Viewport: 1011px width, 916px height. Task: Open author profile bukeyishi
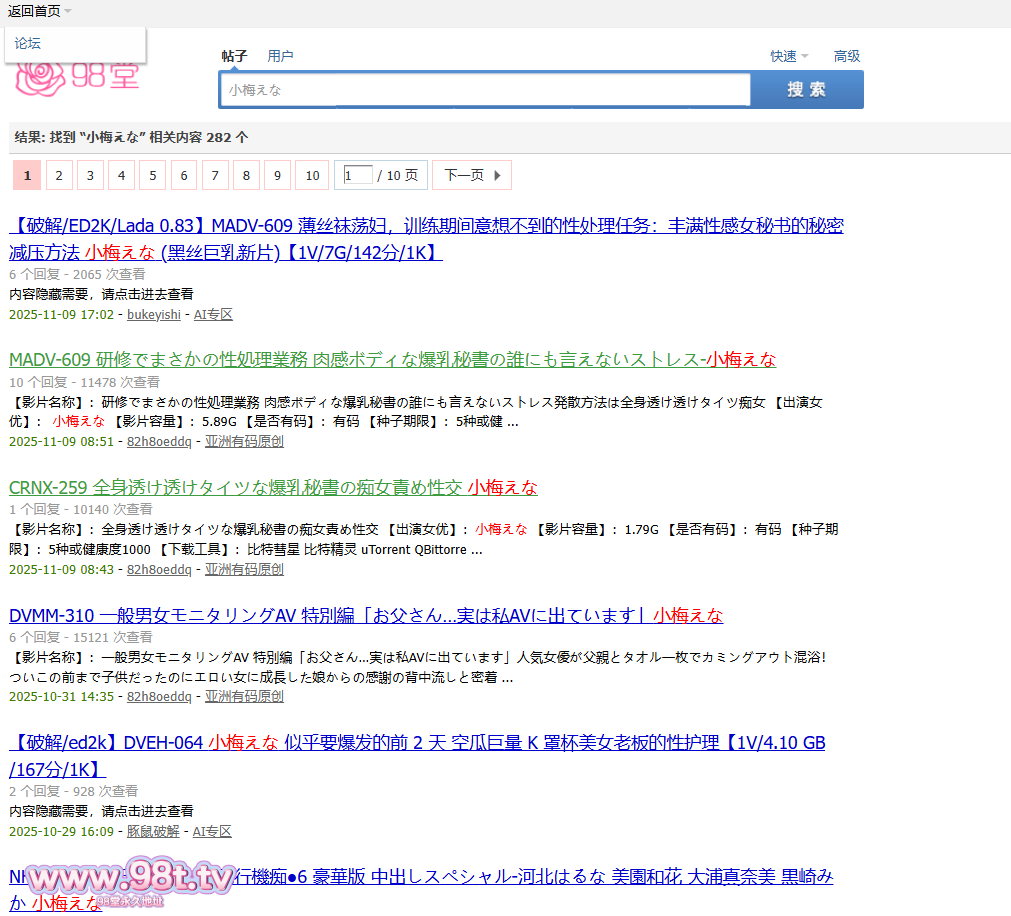pos(154,315)
